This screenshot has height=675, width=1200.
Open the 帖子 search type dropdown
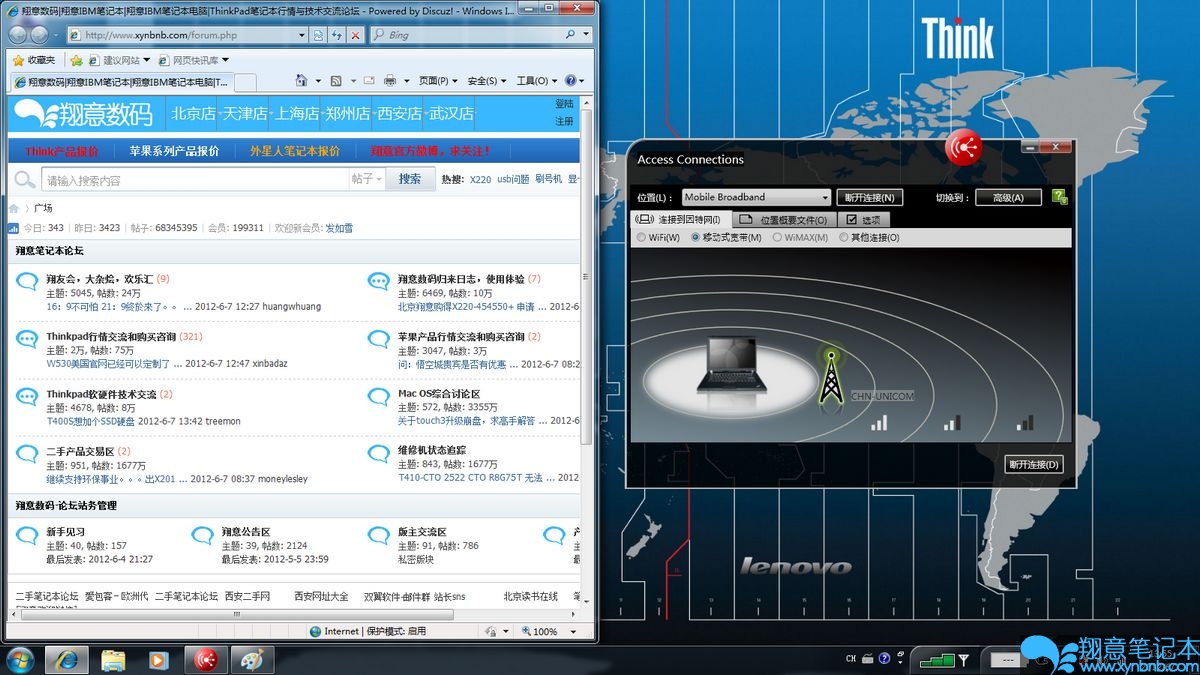click(366, 179)
